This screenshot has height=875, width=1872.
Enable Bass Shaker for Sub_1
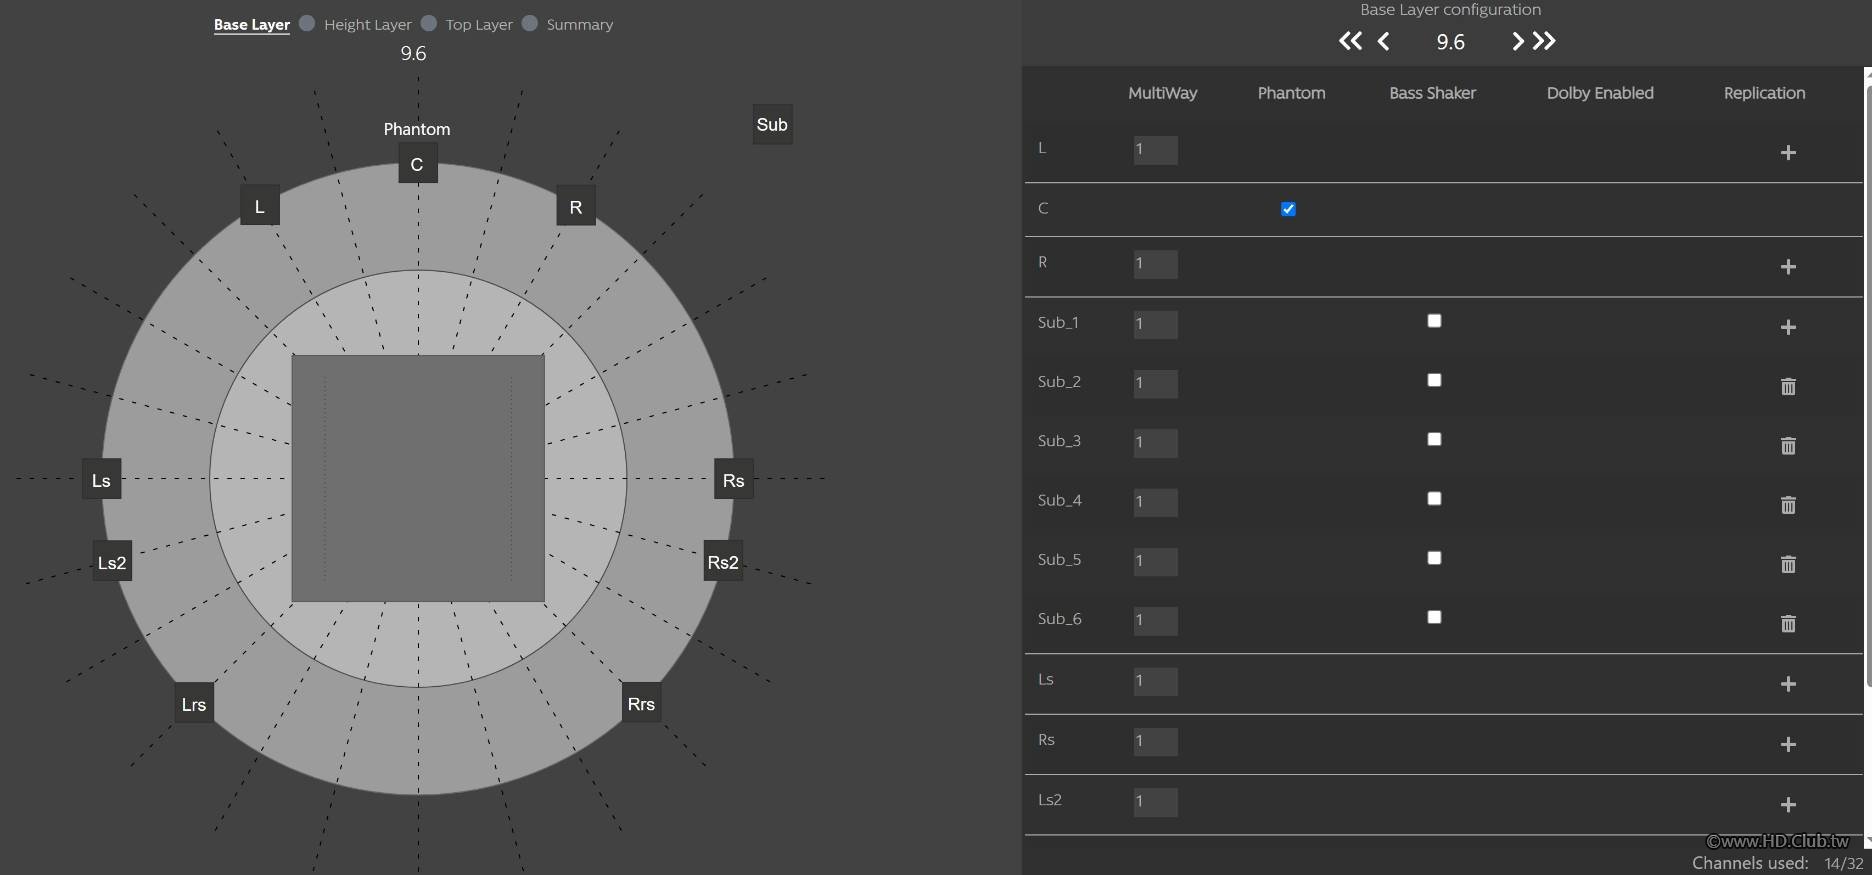1434,321
